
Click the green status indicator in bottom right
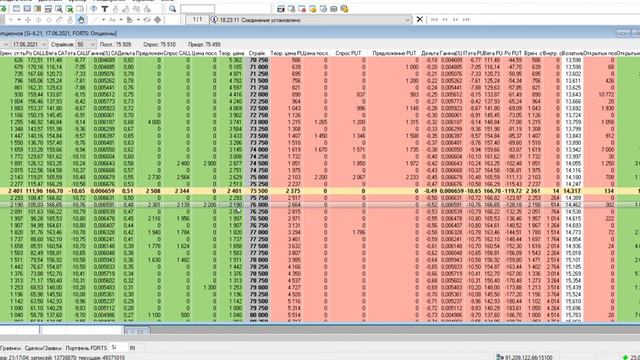[625, 357]
